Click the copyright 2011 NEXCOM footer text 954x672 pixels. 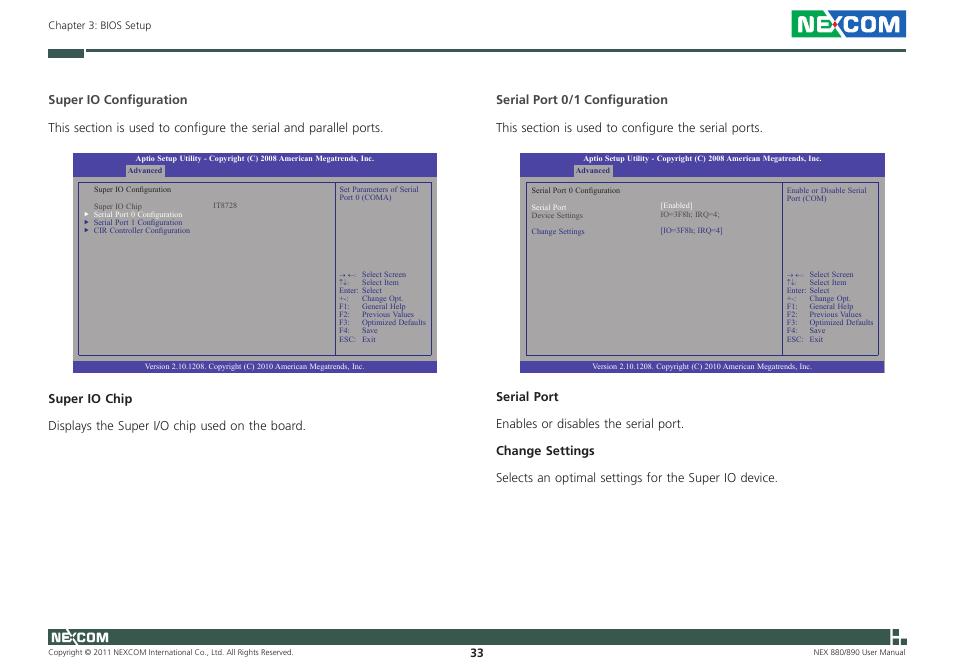click(170, 652)
